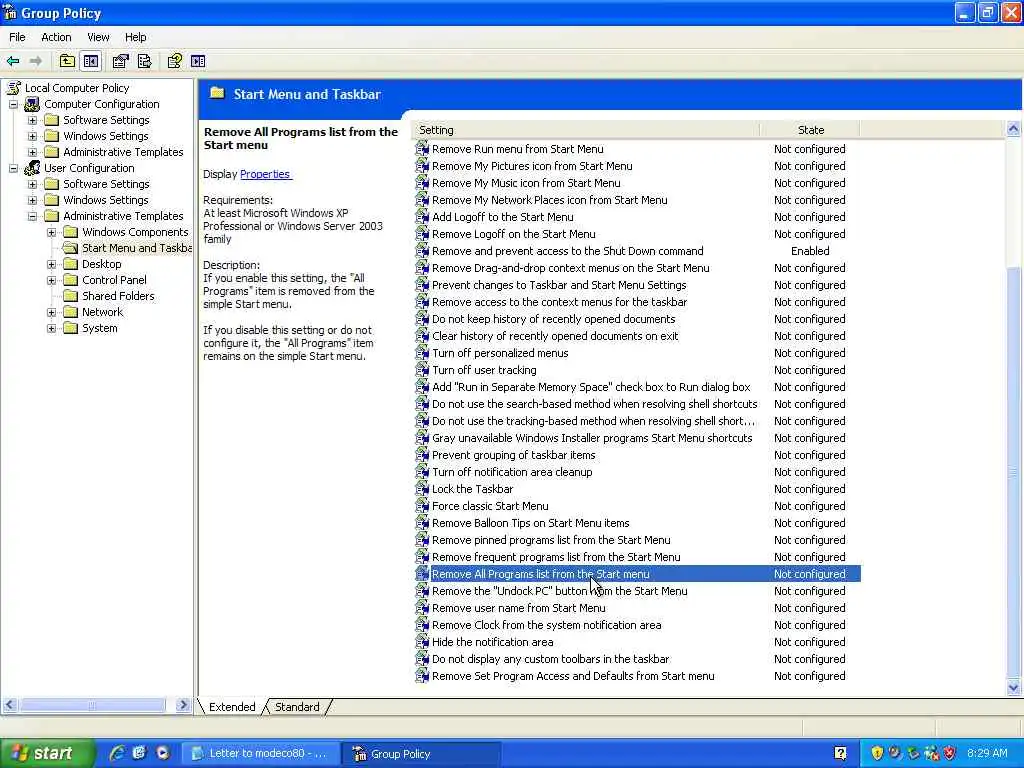Screen dimensions: 1024x768
Task: Click the policy icon beside Hide the notification area
Action: tap(422, 641)
